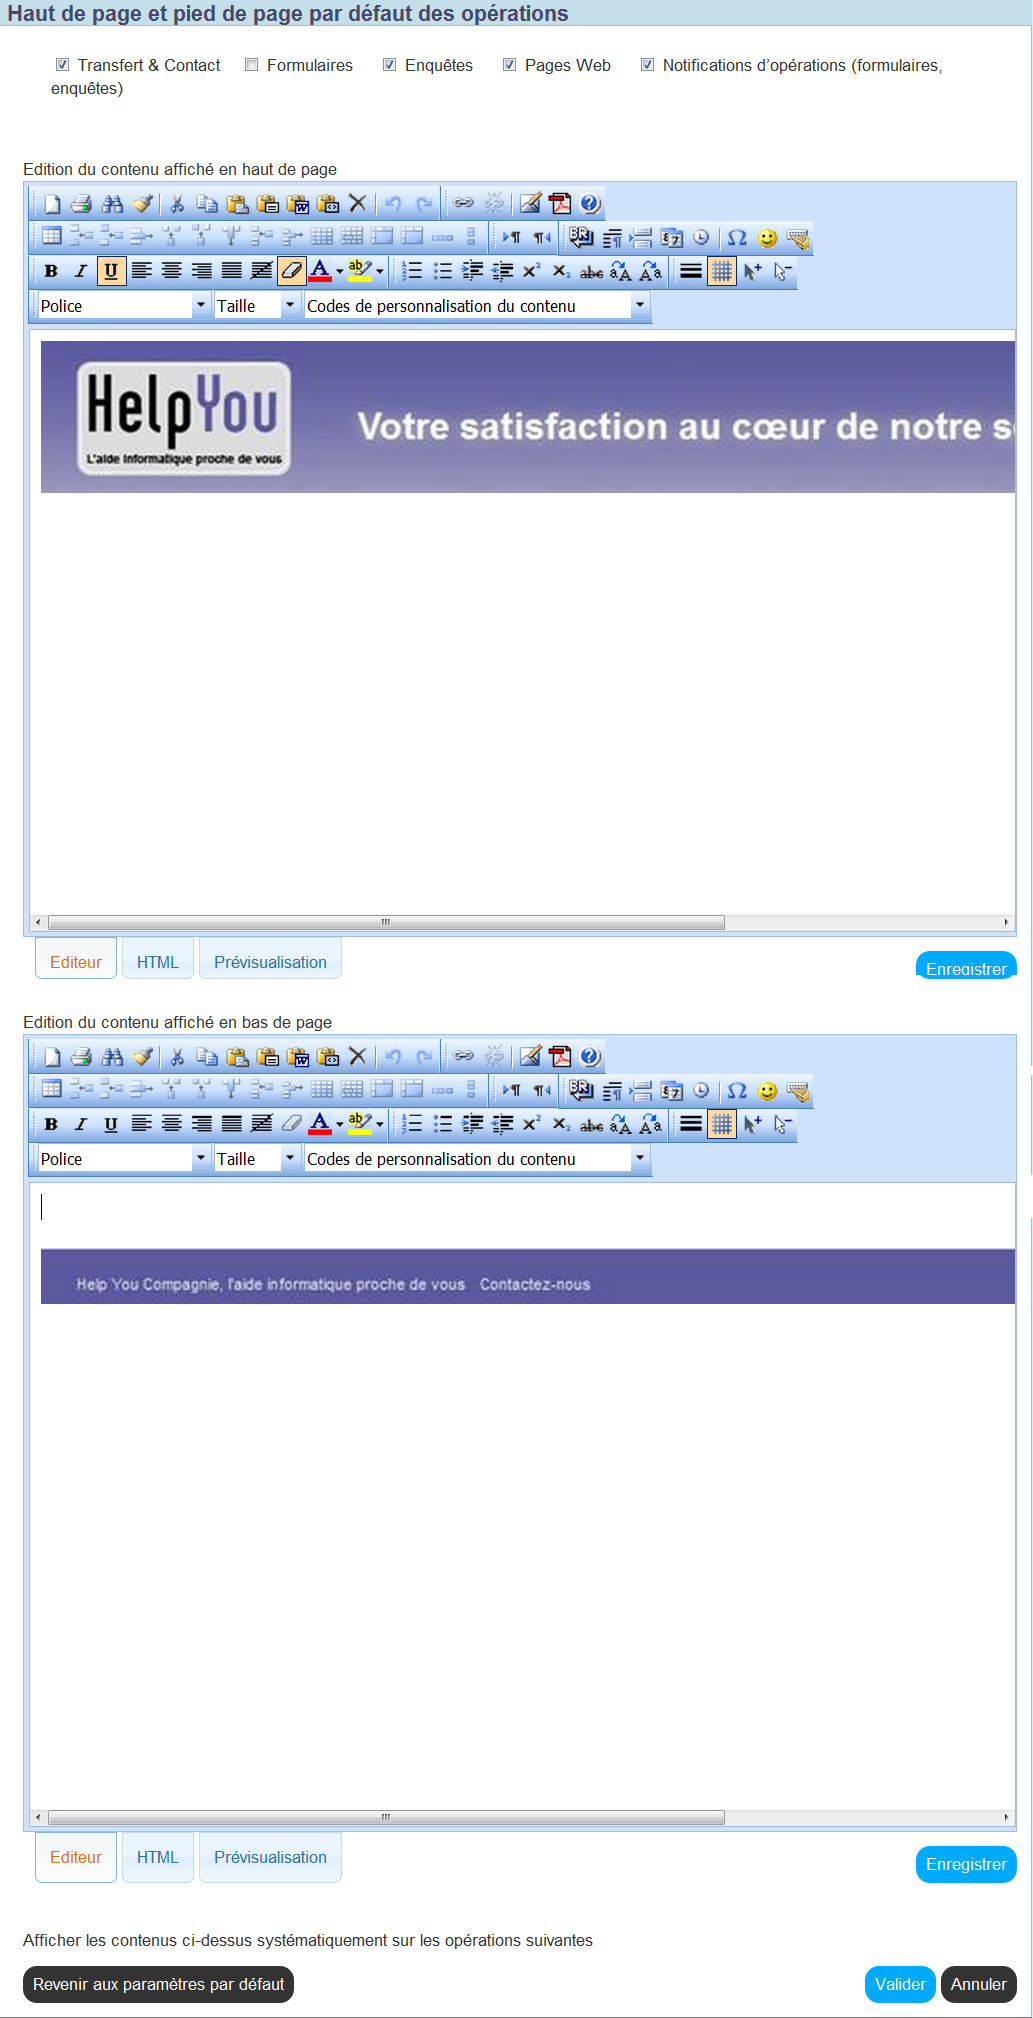The width and height of the screenshot is (1033, 2018).
Task: Open highlight color arrow in header editor
Action: (x=380, y=271)
